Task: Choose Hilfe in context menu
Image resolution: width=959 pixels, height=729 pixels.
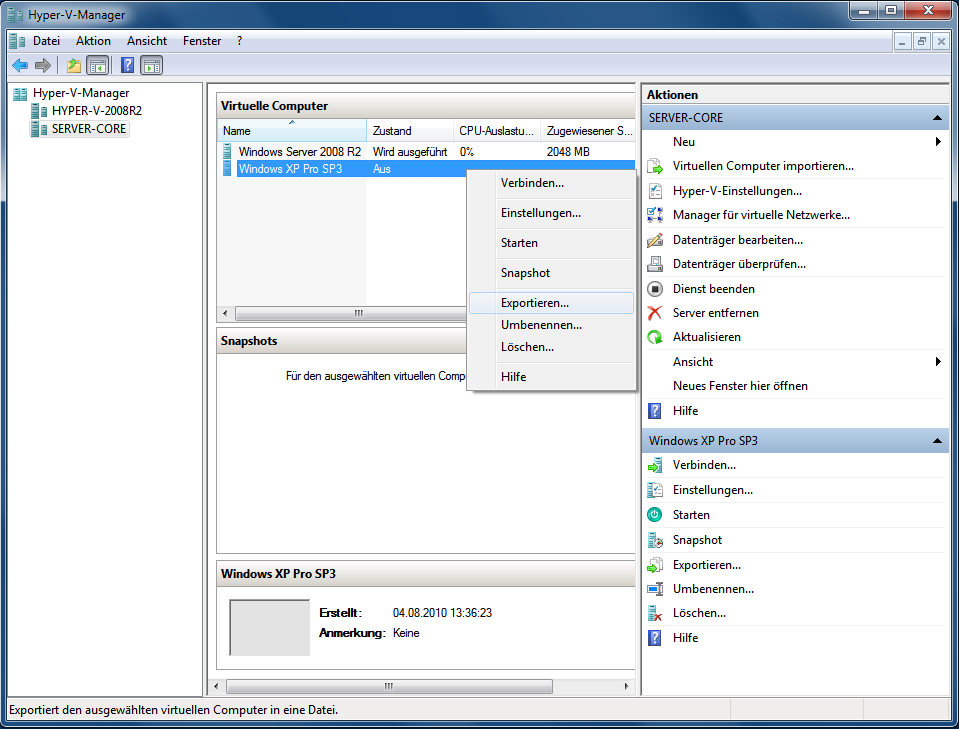Action: [551, 377]
